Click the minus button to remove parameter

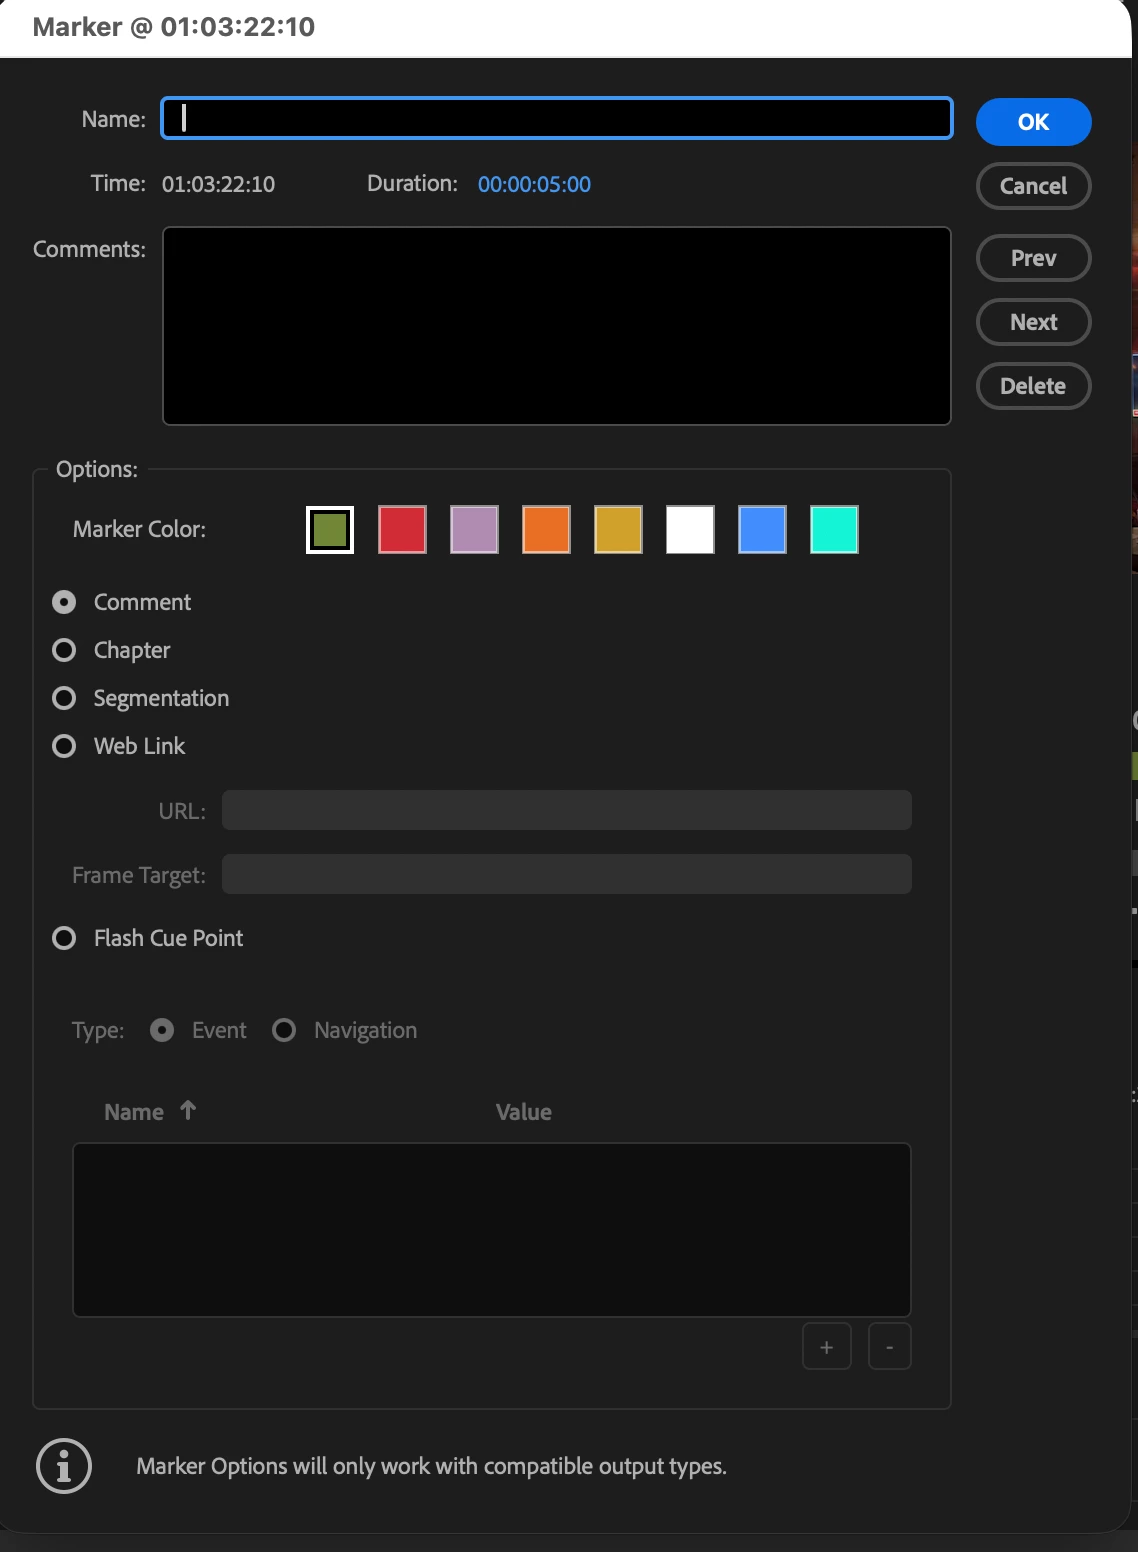point(889,1347)
